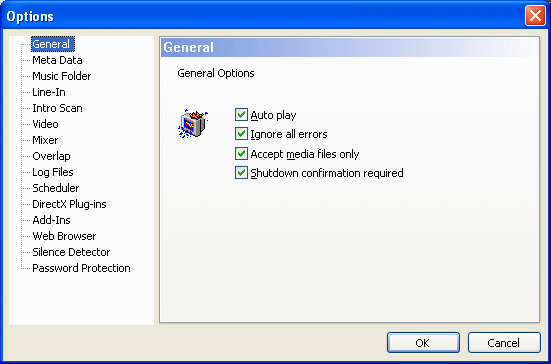Disable the Auto play checkbox
The height and width of the screenshot is (364, 551).
pyautogui.click(x=241, y=115)
